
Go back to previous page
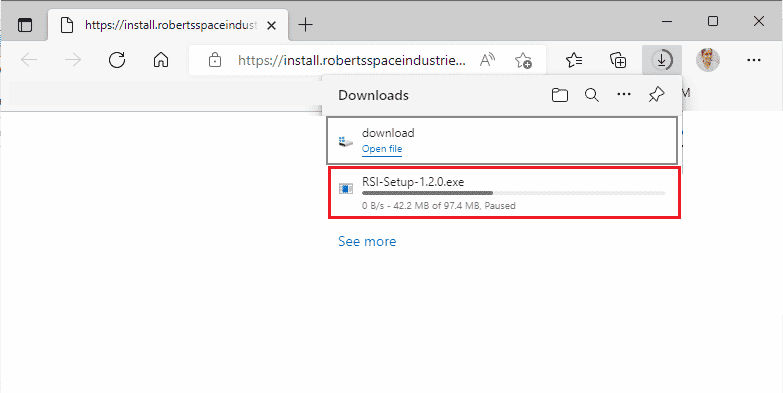click(x=29, y=60)
